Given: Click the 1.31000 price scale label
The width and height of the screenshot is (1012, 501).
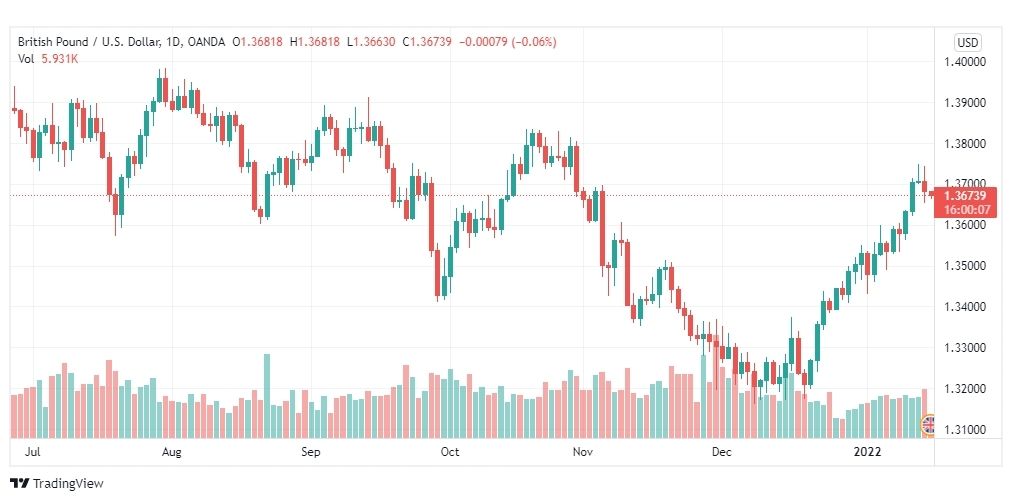Looking at the screenshot, I should [965, 429].
